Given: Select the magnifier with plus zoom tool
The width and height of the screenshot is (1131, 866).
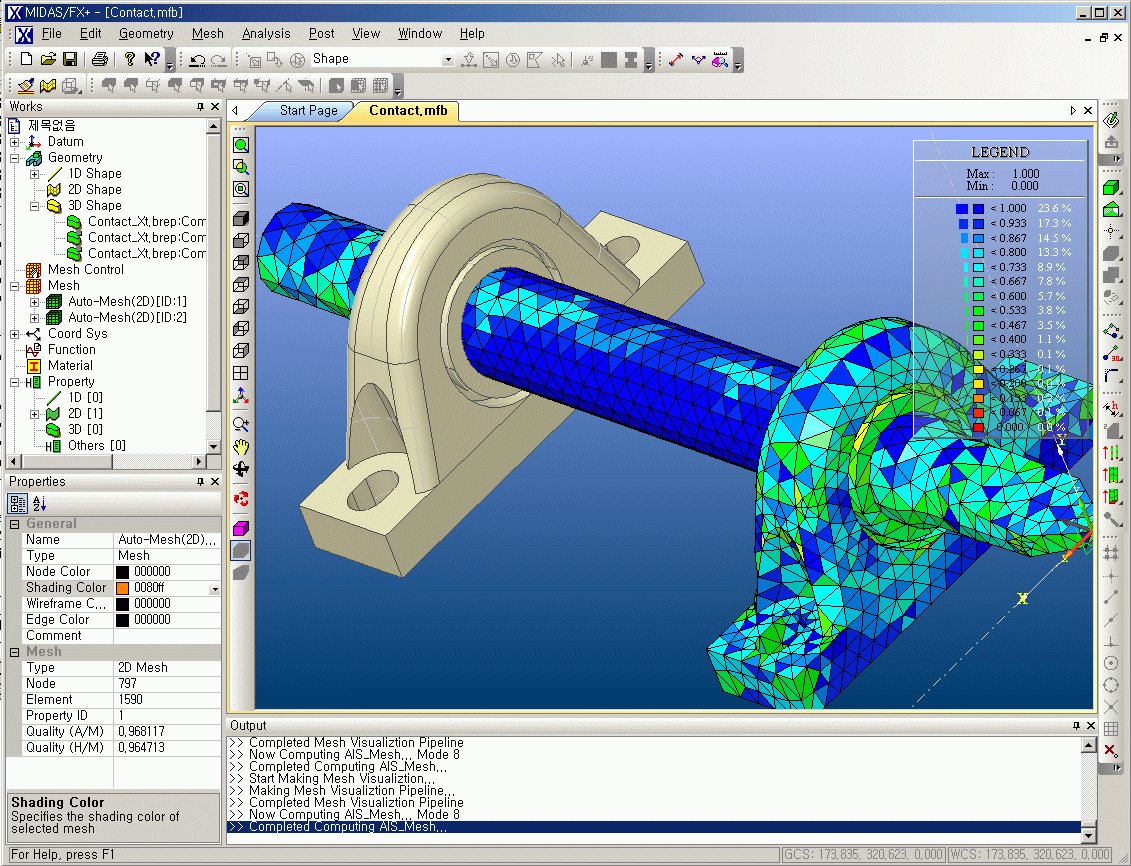Looking at the screenshot, I should [x=241, y=425].
